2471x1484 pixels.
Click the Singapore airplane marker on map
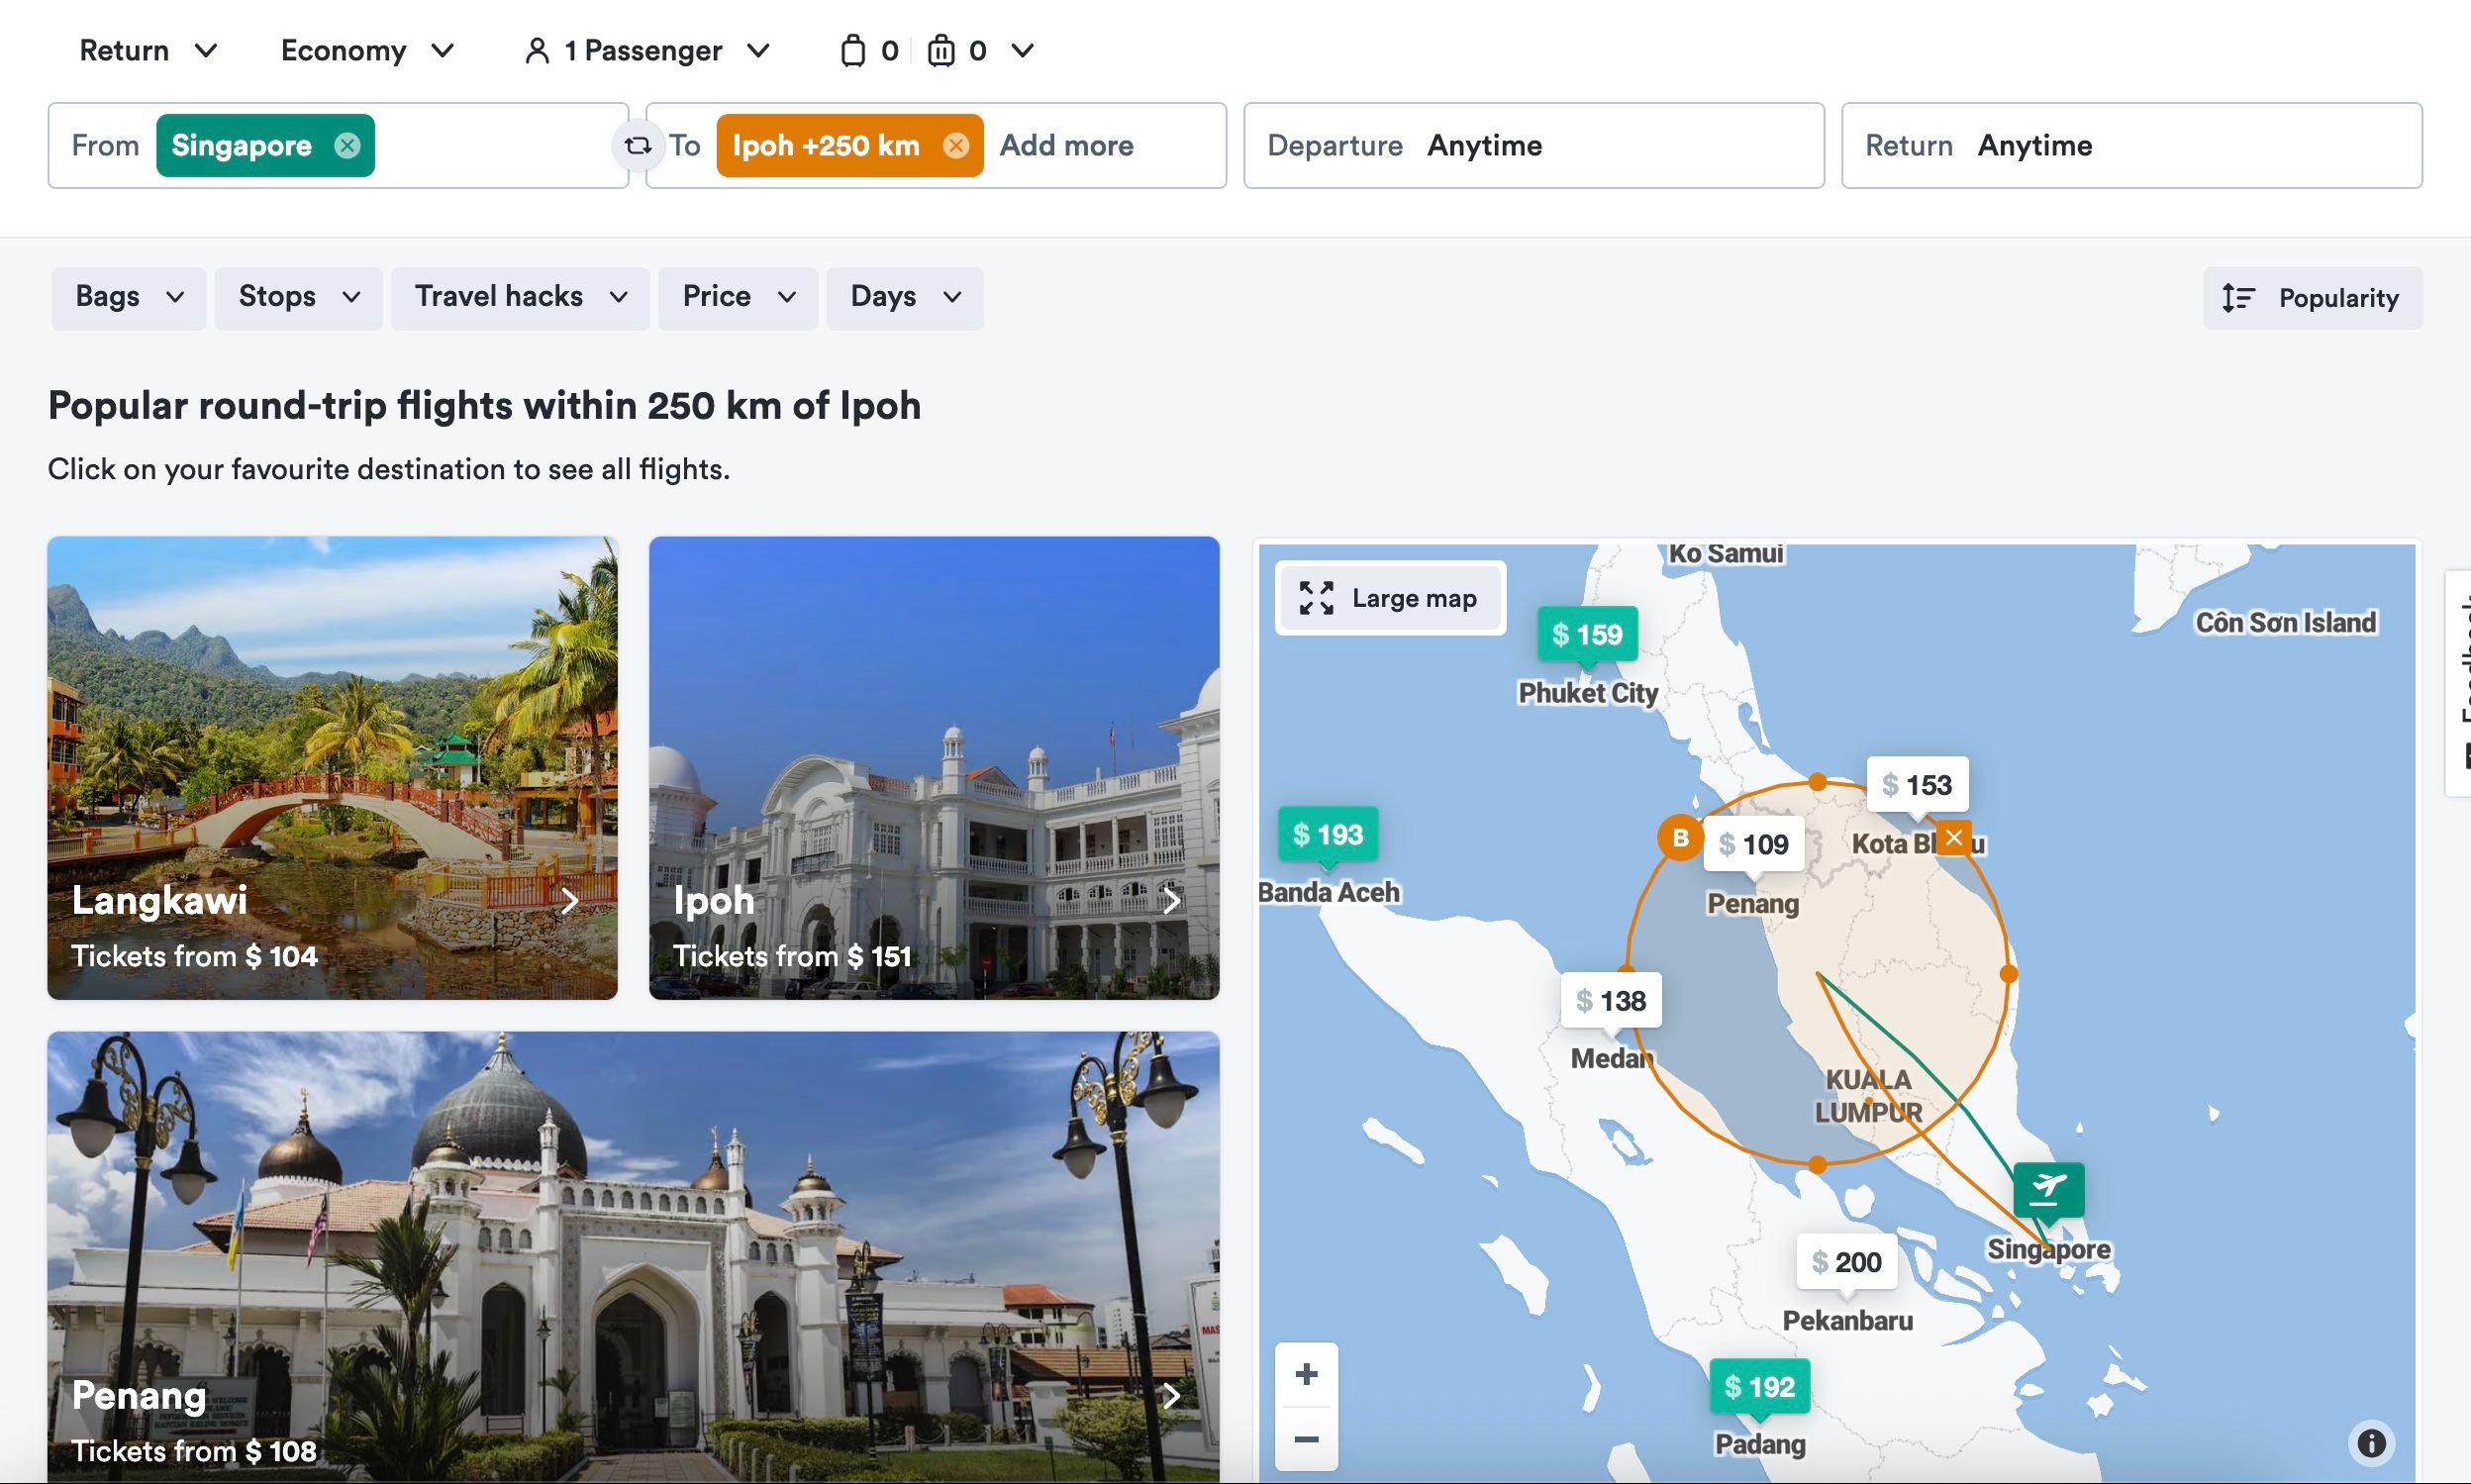(x=2048, y=1189)
